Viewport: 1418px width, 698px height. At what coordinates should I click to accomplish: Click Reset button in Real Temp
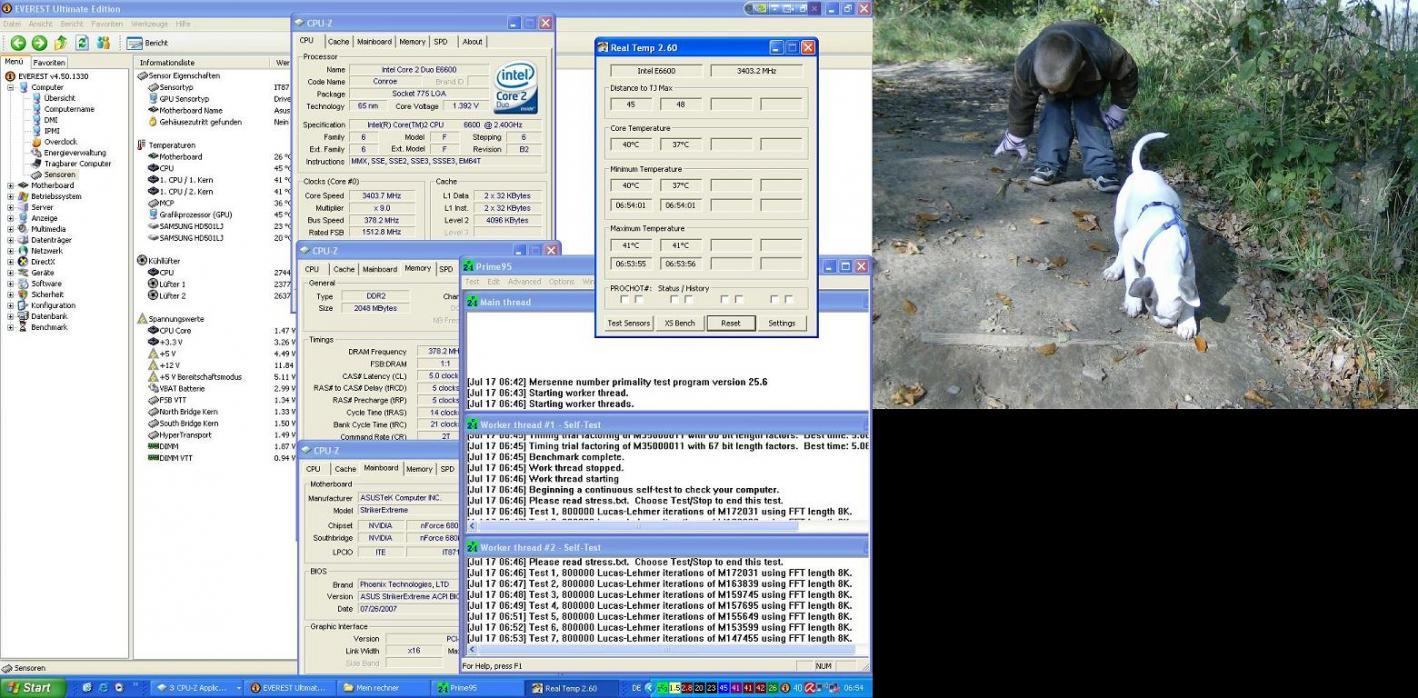coord(731,323)
